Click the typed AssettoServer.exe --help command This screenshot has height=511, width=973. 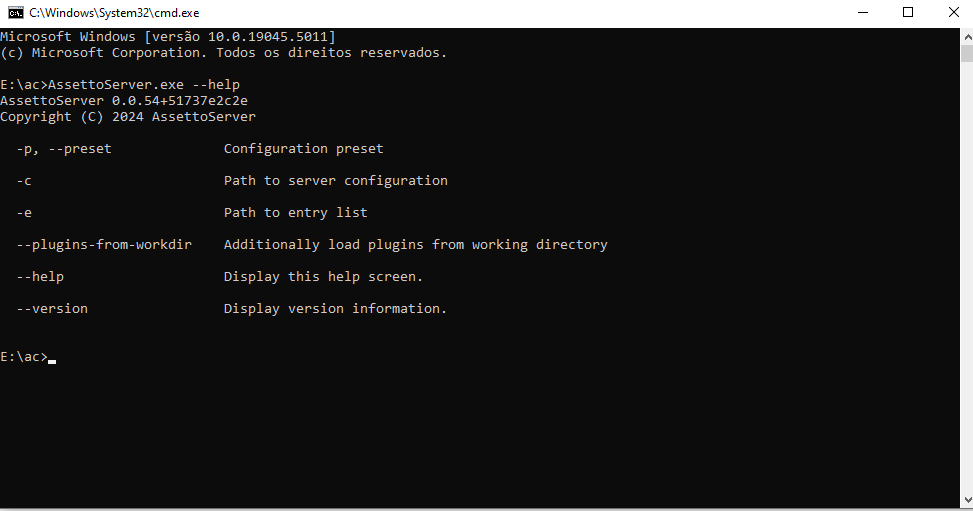tap(144, 84)
